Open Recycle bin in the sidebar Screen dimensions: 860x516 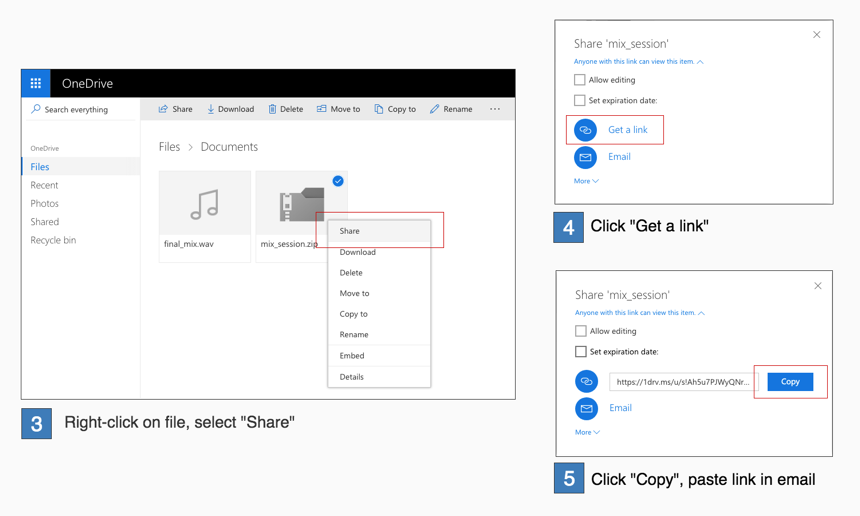point(53,240)
